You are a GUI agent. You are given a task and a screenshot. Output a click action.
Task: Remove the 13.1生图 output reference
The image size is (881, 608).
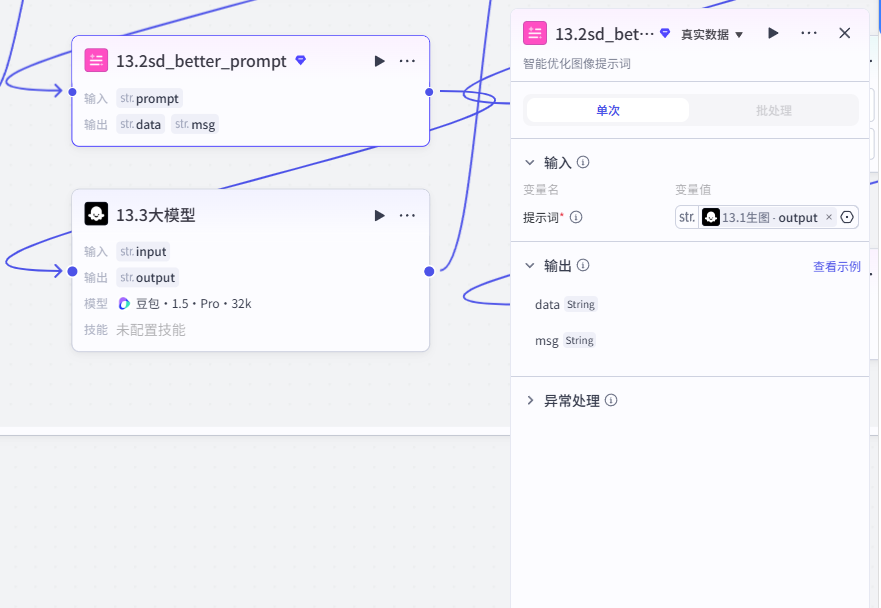point(829,217)
